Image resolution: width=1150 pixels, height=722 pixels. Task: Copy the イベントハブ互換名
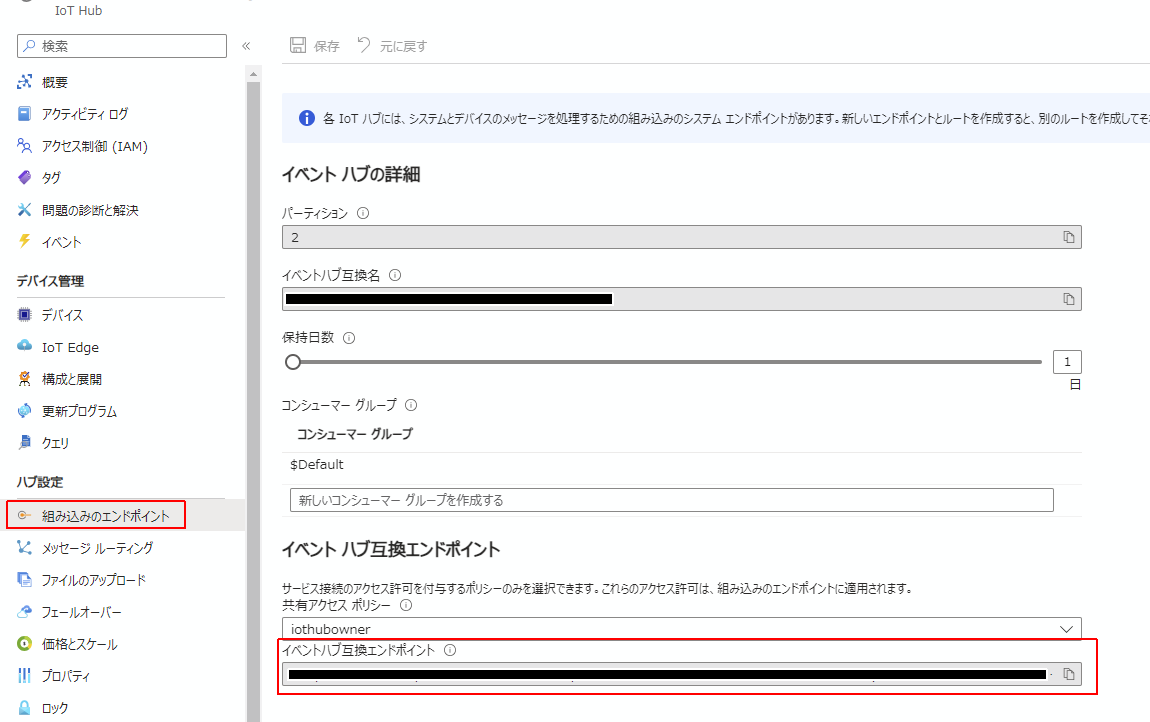tap(1069, 298)
